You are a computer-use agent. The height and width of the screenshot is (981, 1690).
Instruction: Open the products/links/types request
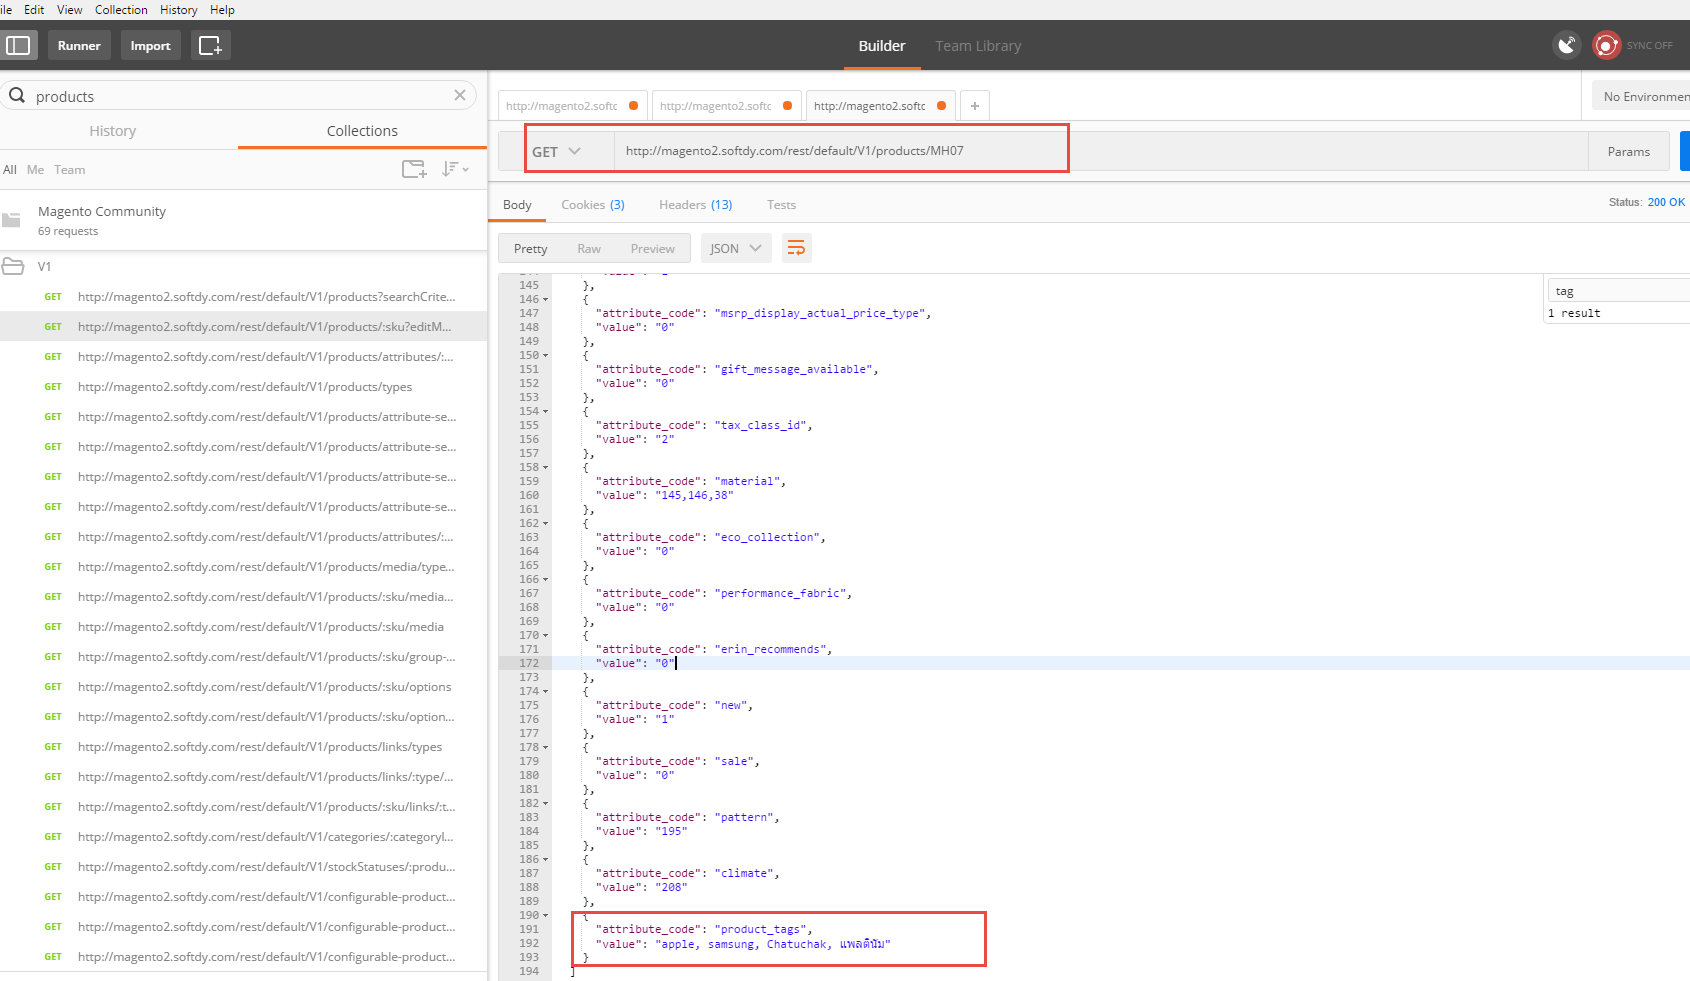(x=243, y=746)
